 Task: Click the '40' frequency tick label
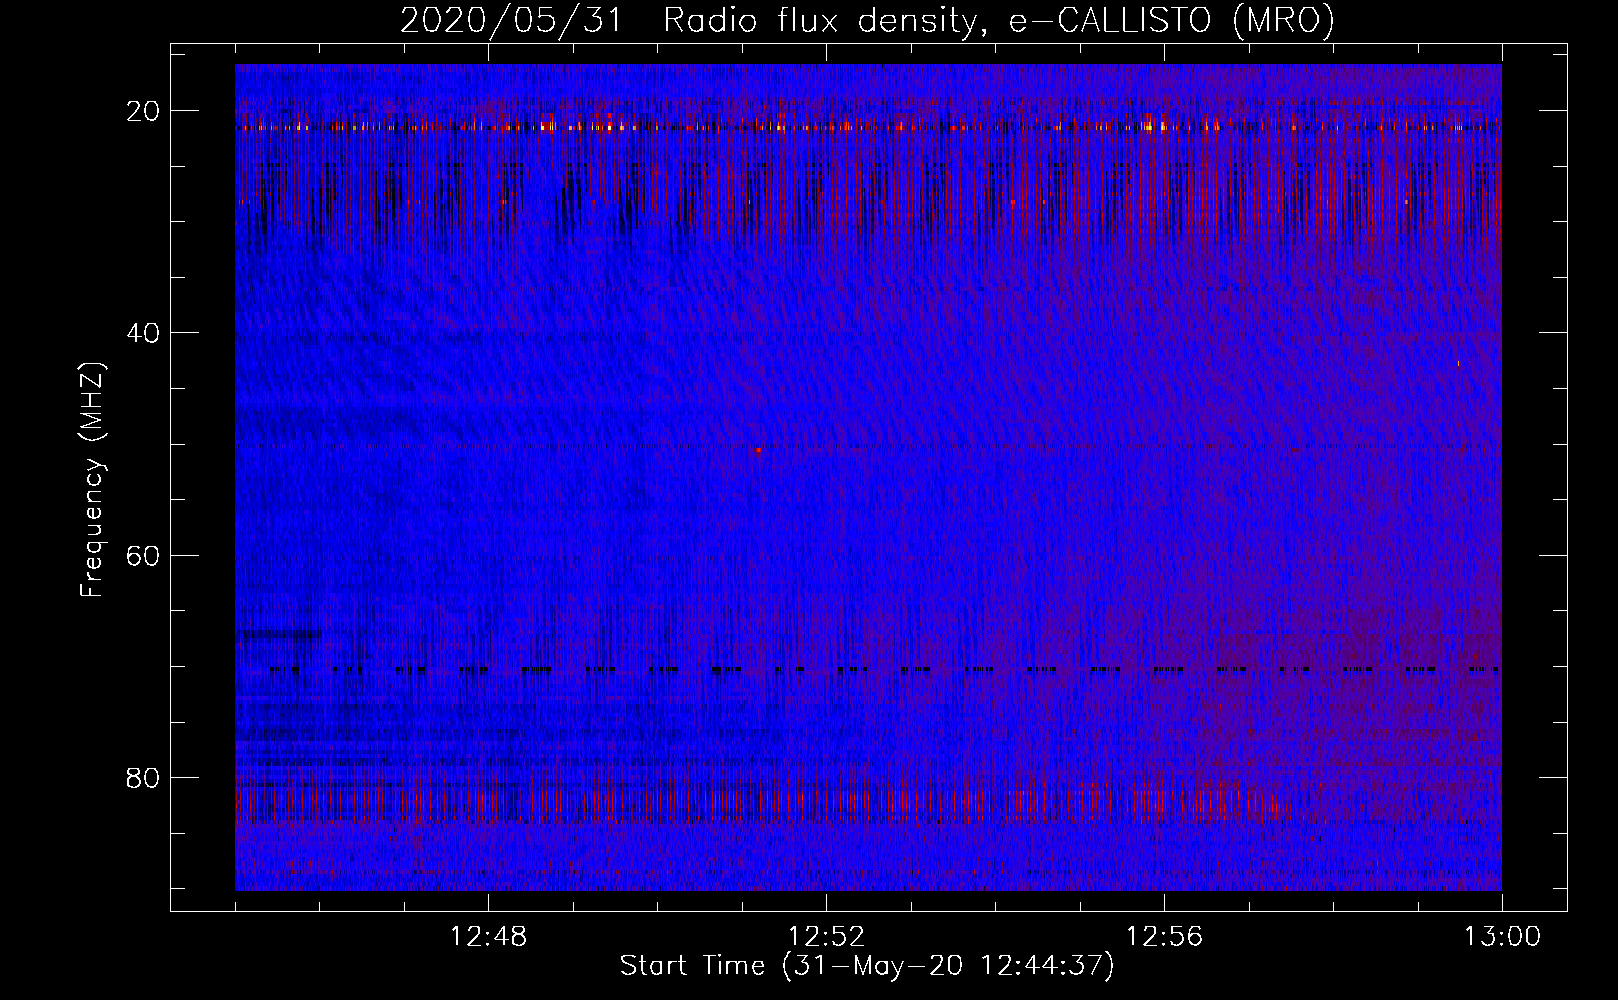click(x=144, y=333)
